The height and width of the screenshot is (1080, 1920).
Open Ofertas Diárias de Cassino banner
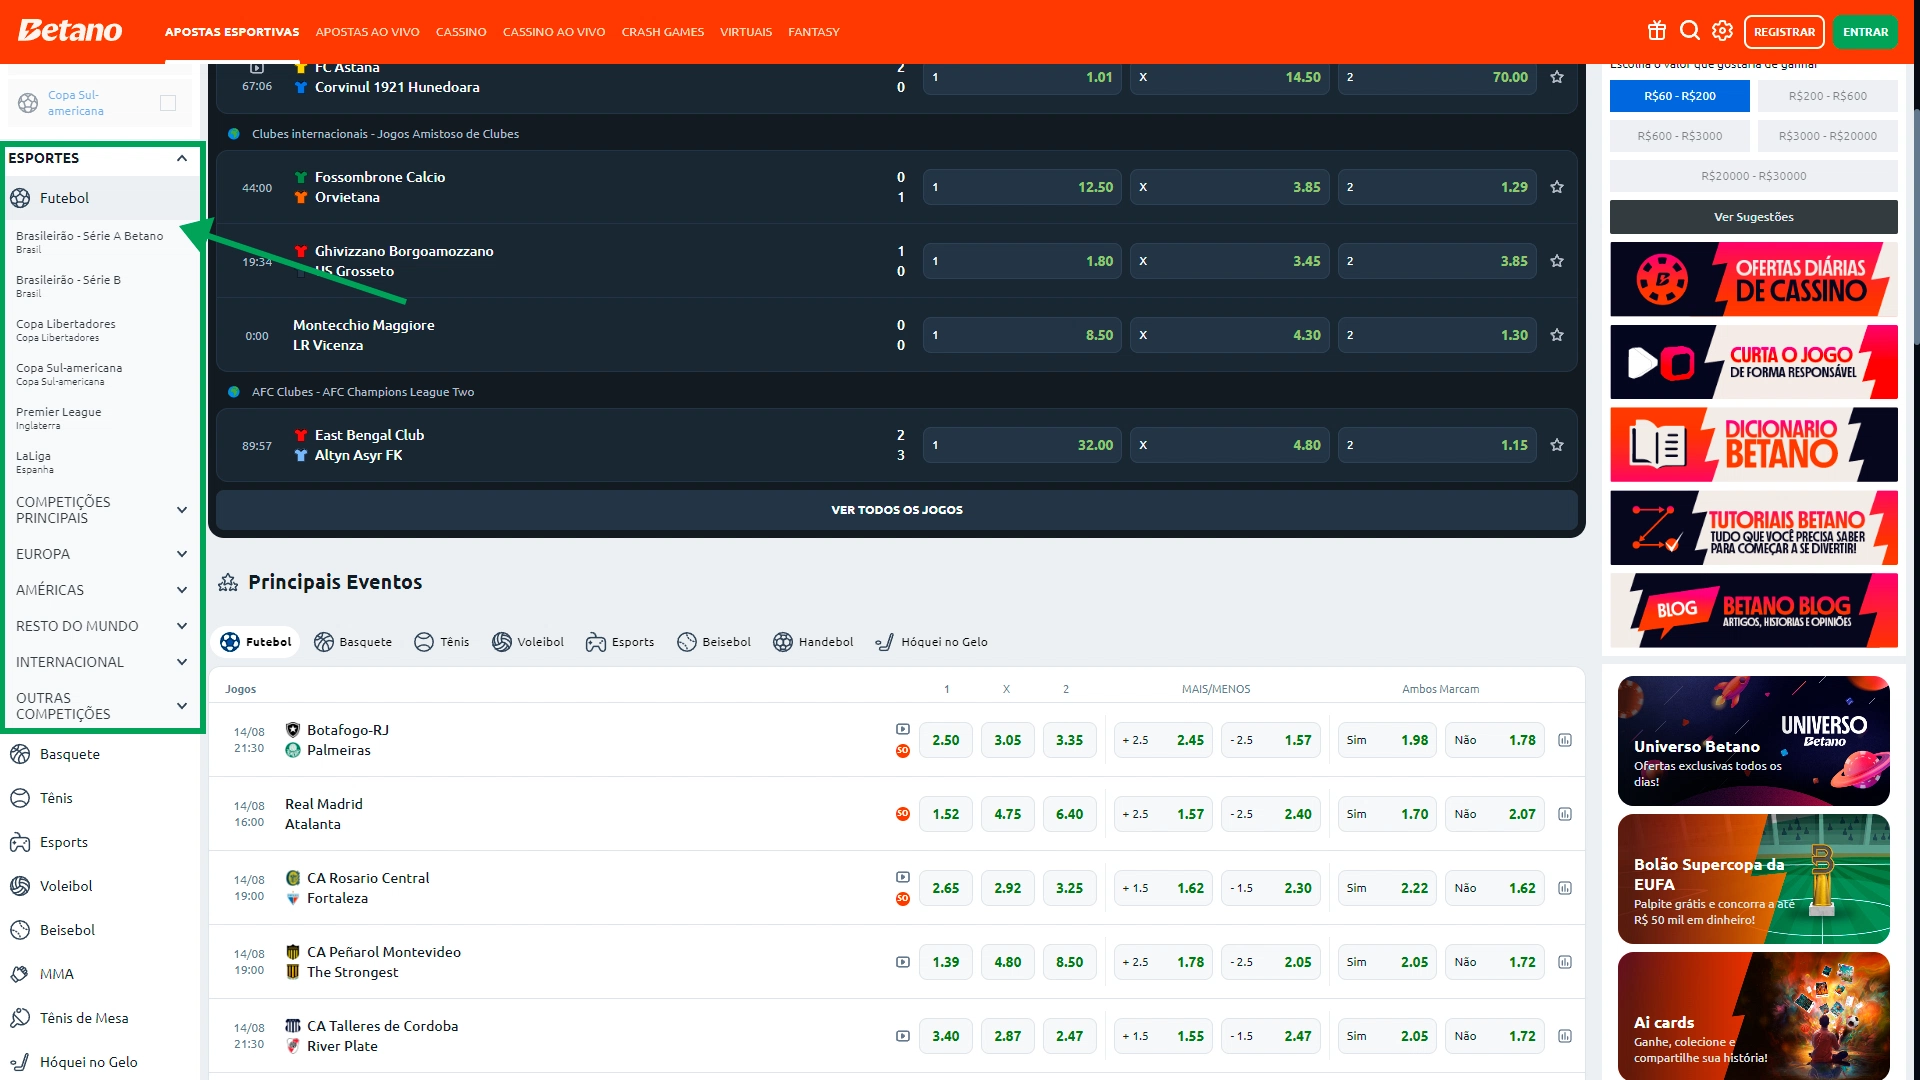coord(1754,279)
